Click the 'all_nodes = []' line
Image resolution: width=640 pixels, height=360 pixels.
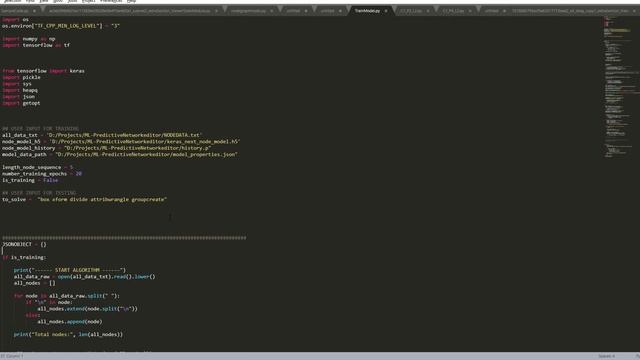coord(35,283)
